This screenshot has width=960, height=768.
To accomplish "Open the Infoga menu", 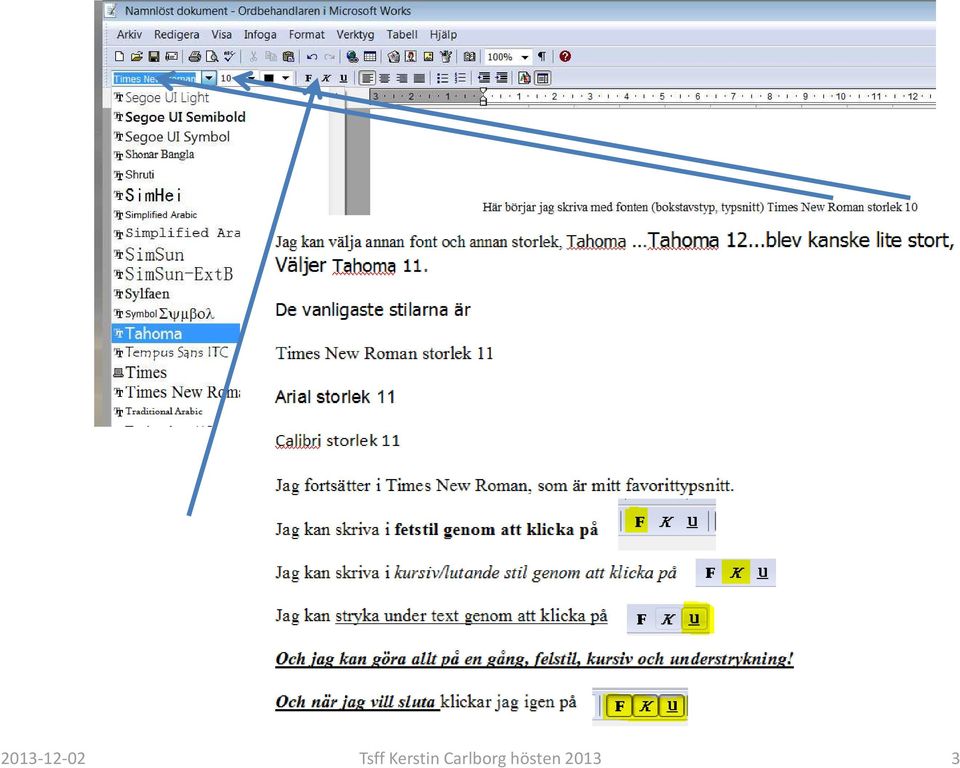I will 260,34.
